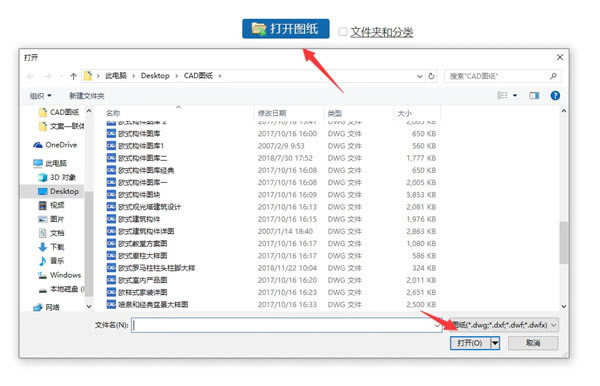The image size is (600, 386).
Task: Click the Desktop breadcrumb segment
Action: click(155, 76)
